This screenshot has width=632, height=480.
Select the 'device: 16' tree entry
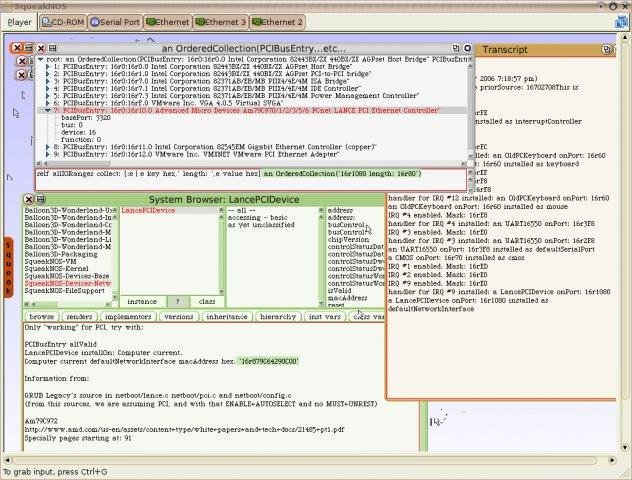(79, 132)
